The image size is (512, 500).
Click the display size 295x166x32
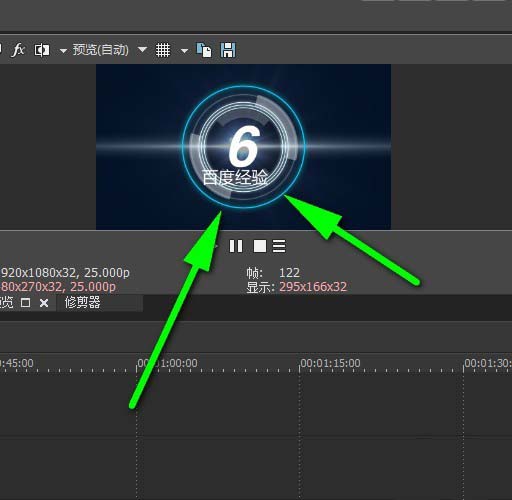(313, 287)
